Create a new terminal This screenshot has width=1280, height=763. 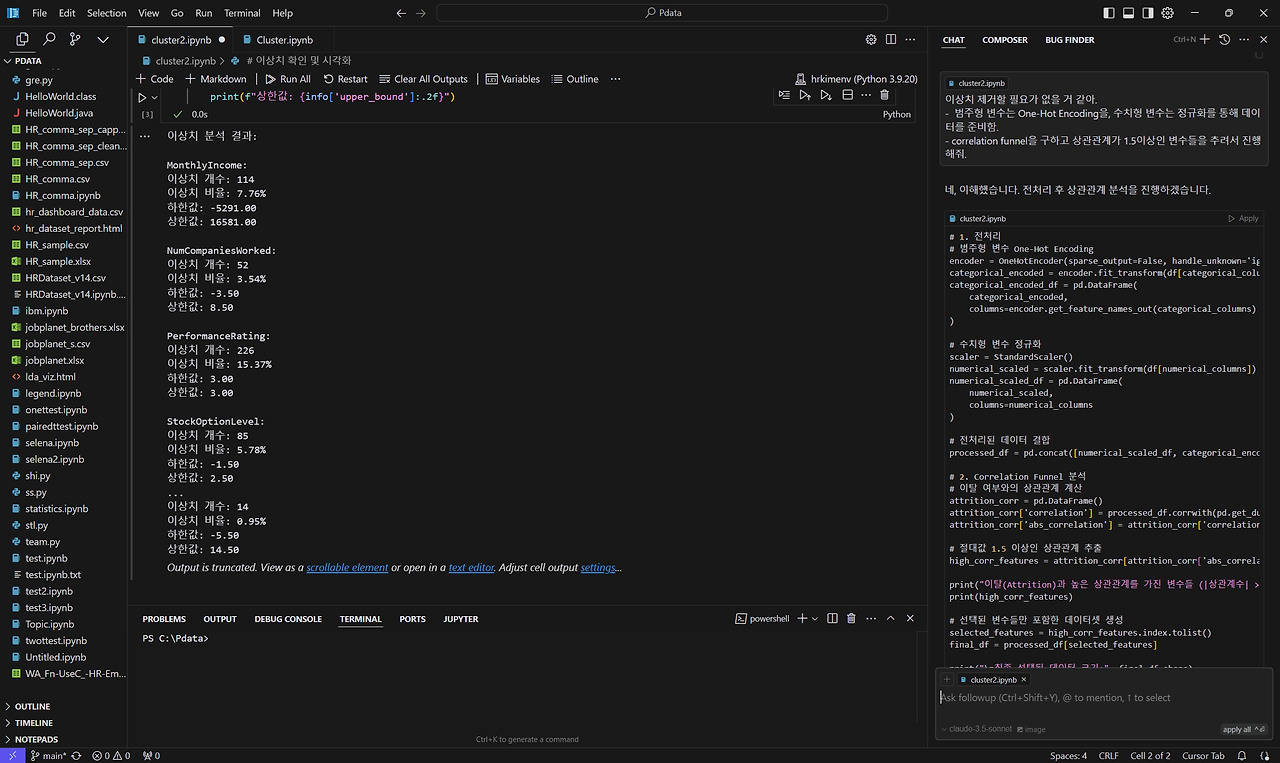point(802,619)
